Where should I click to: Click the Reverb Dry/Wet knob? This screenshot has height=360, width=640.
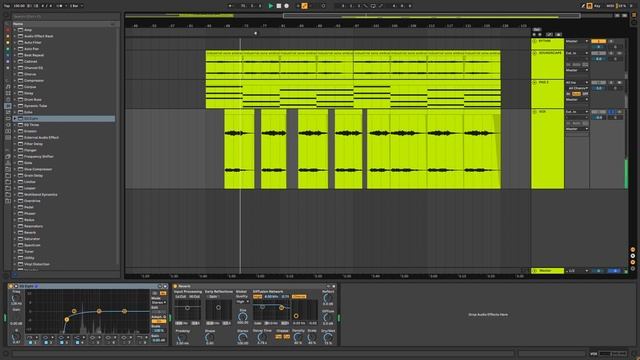tap(328, 338)
